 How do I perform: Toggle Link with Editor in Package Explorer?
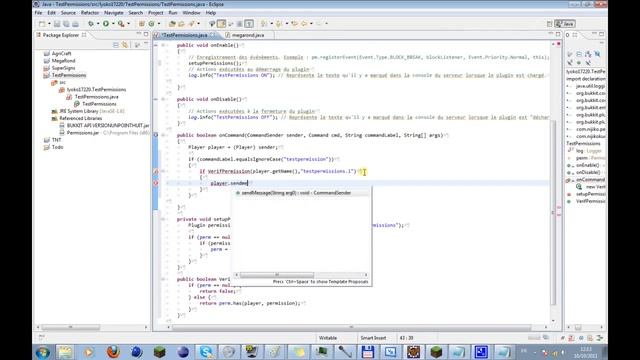(x=124, y=45)
